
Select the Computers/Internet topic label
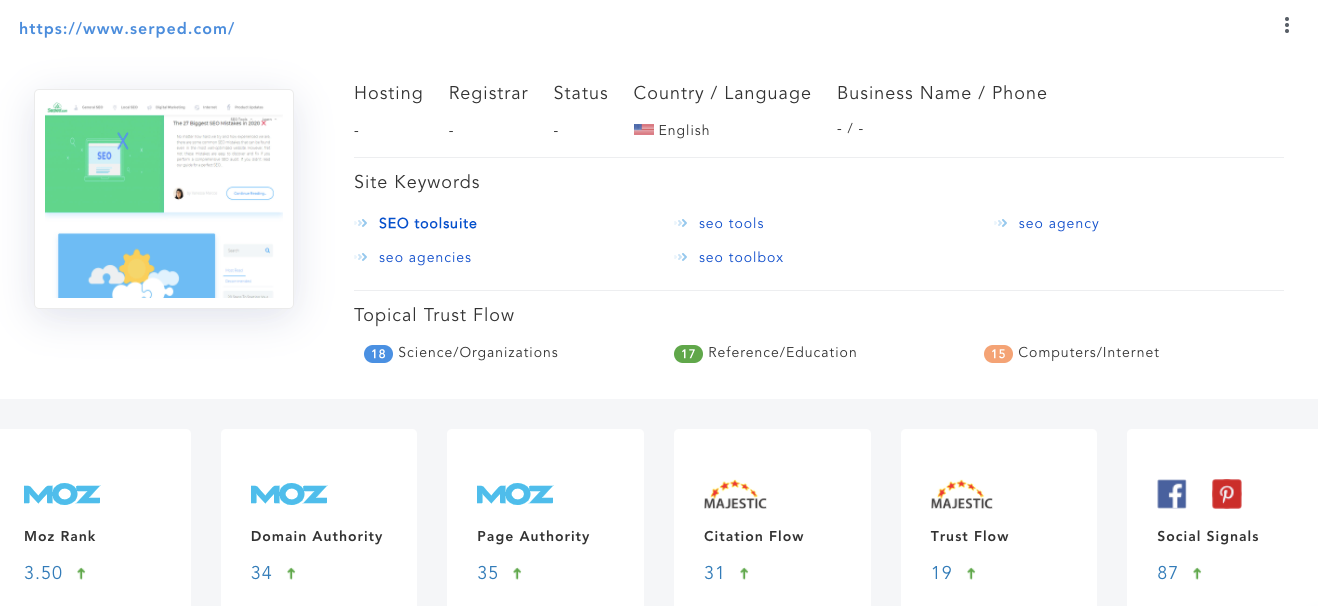[x=1089, y=353]
